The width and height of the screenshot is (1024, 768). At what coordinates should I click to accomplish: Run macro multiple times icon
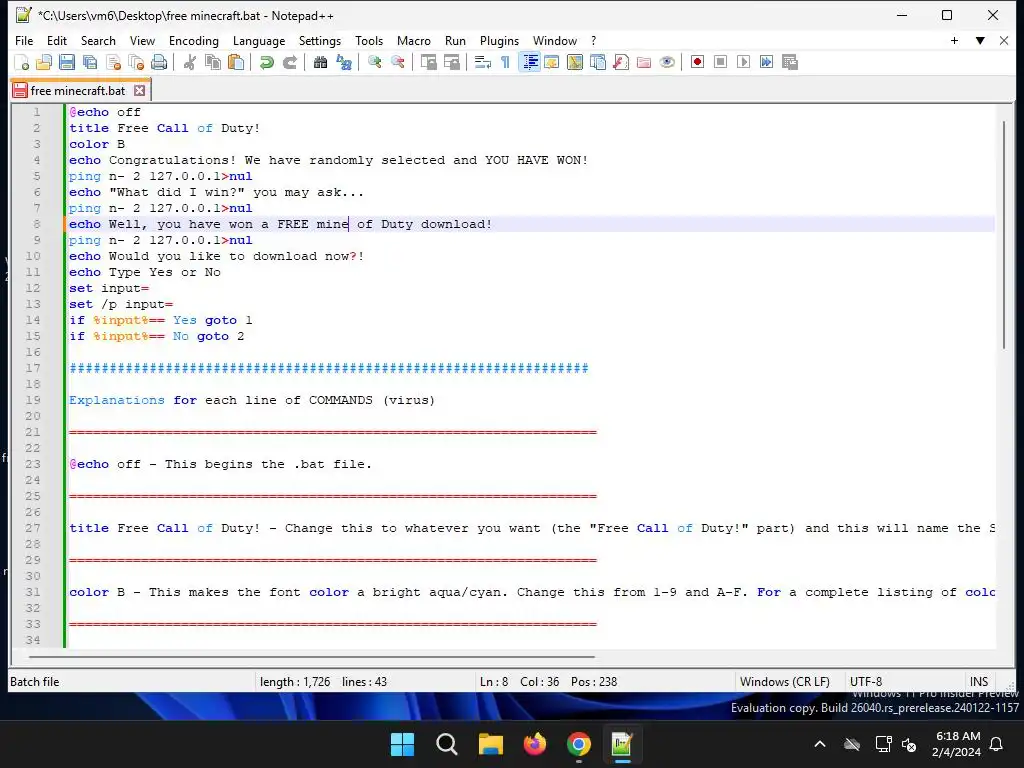(x=766, y=62)
